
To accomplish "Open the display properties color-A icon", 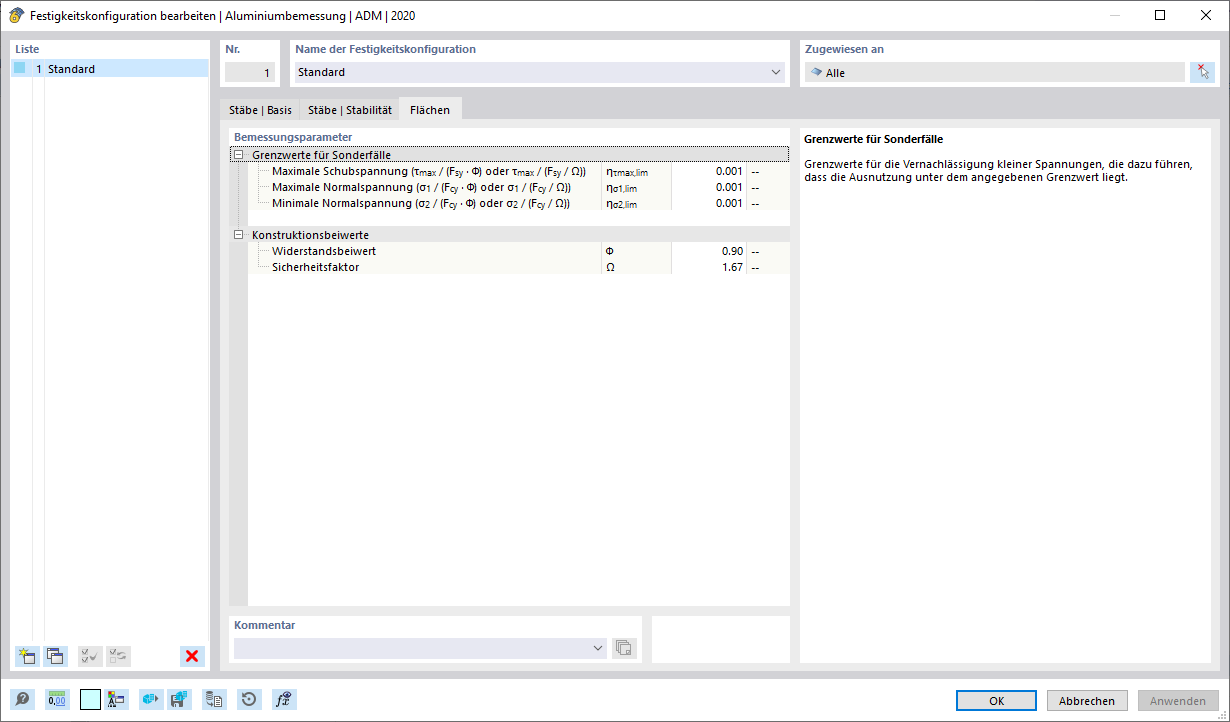I will pos(117,699).
